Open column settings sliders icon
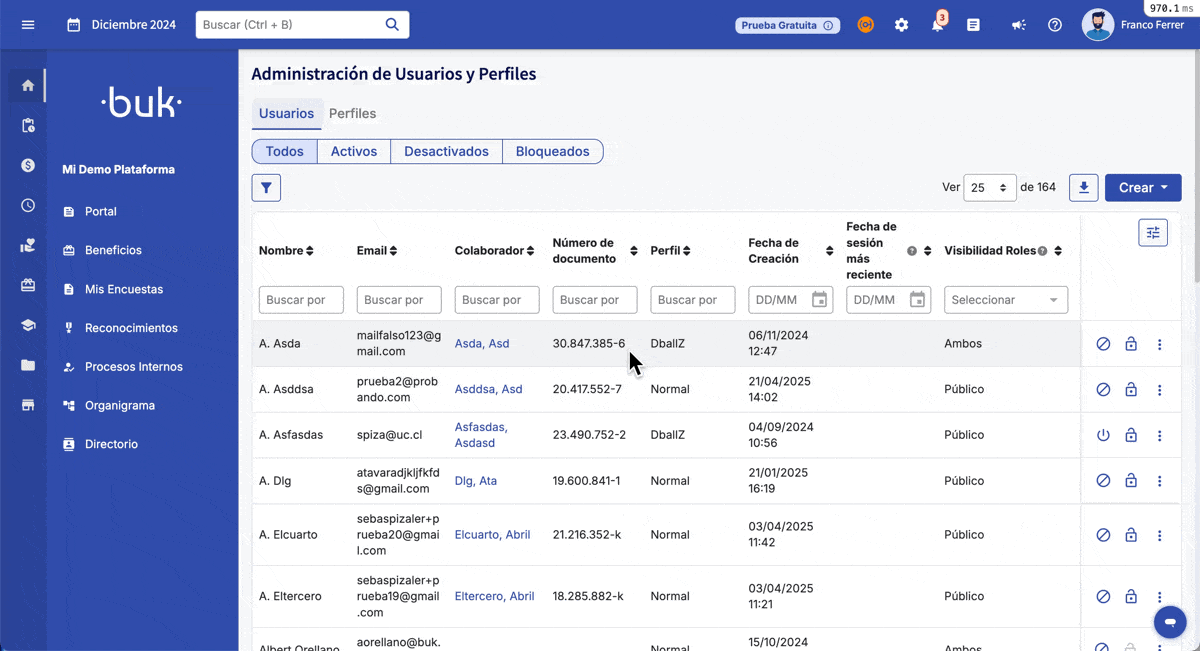 click(1152, 232)
